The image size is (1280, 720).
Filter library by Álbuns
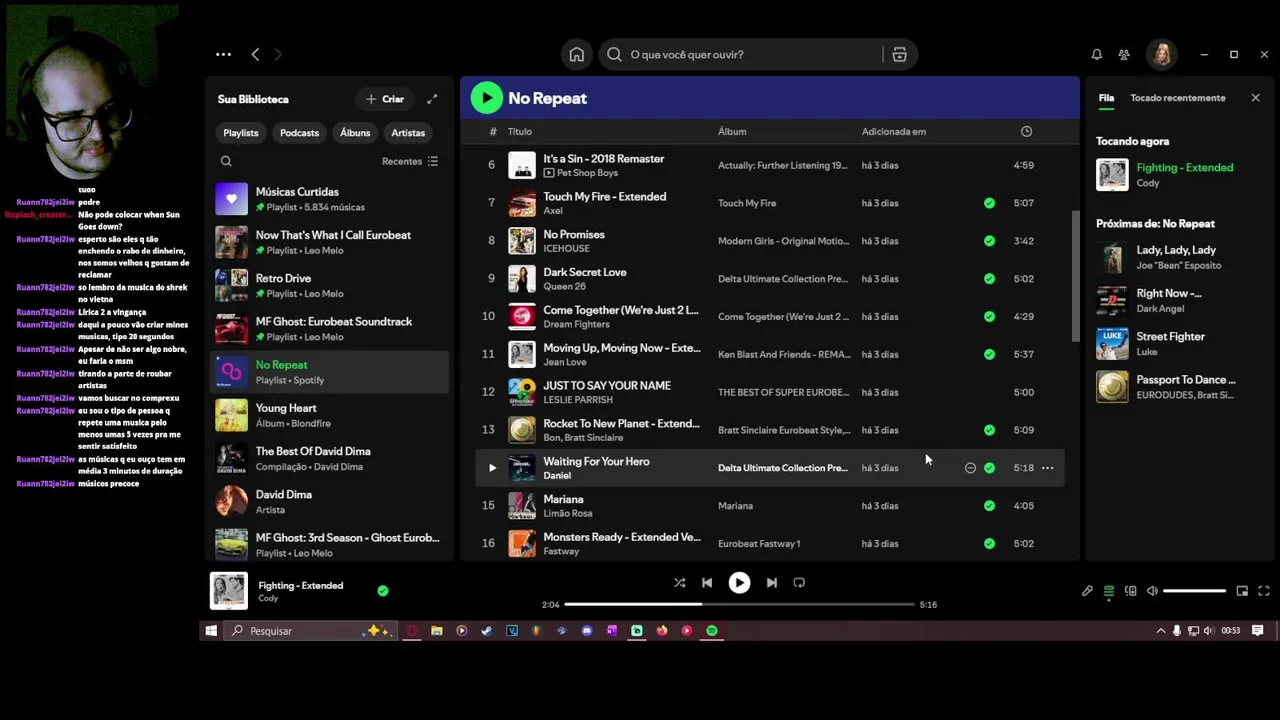point(355,133)
